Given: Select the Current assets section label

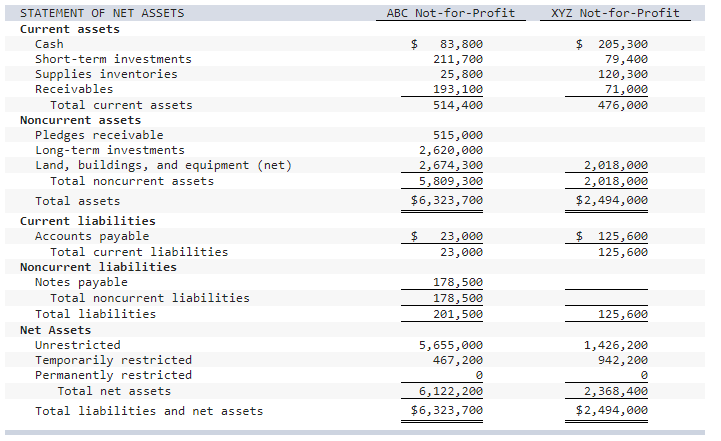Looking at the screenshot, I should 70,29.
